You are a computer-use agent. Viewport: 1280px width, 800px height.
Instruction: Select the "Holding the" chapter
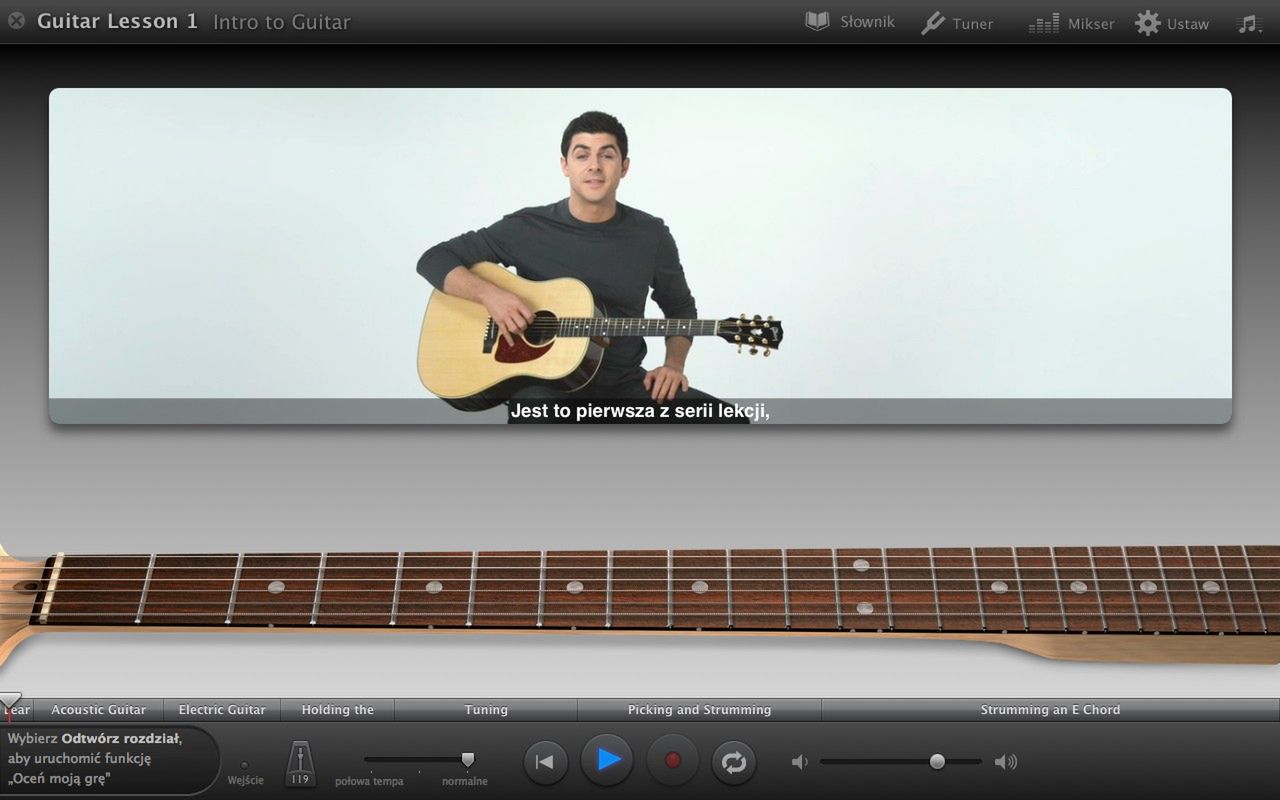tap(337, 710)
